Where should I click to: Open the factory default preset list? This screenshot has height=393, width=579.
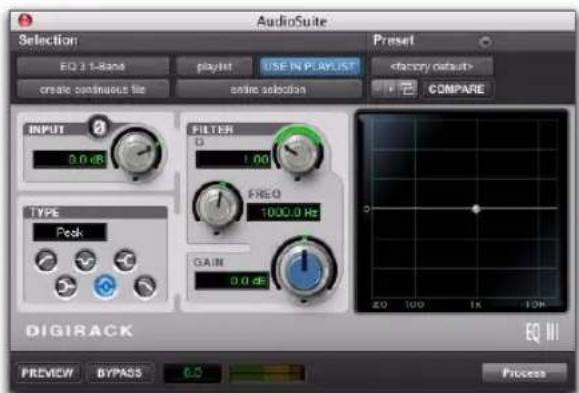[432, 67]
